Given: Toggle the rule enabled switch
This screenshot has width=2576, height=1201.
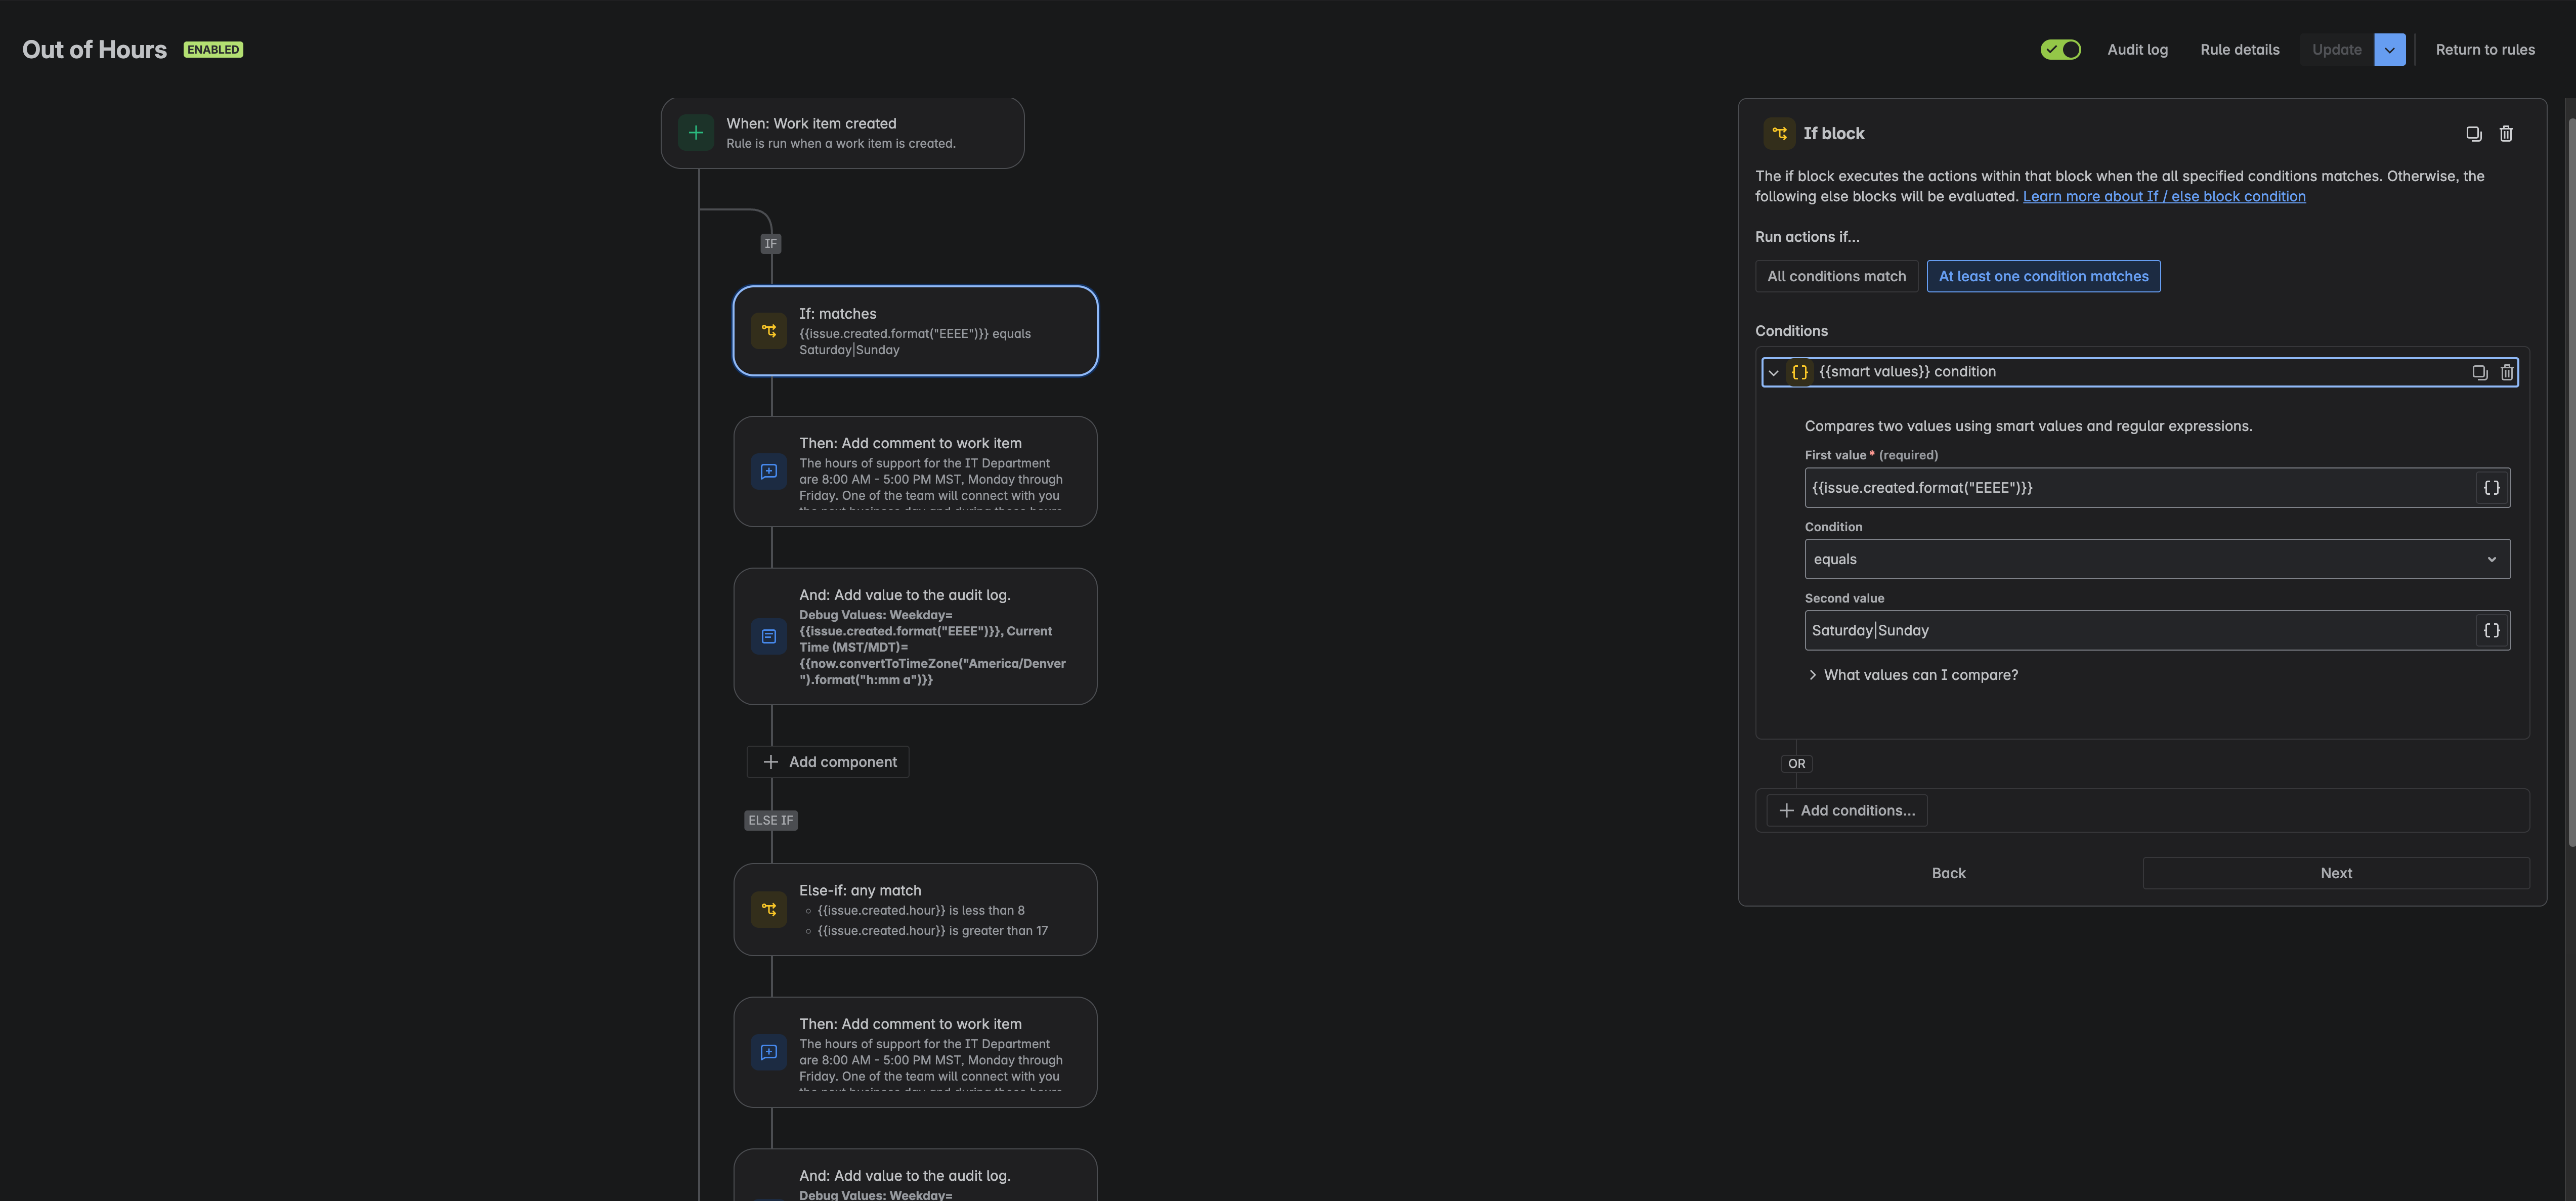Looking at the screenshot, I should [2060, 50].
